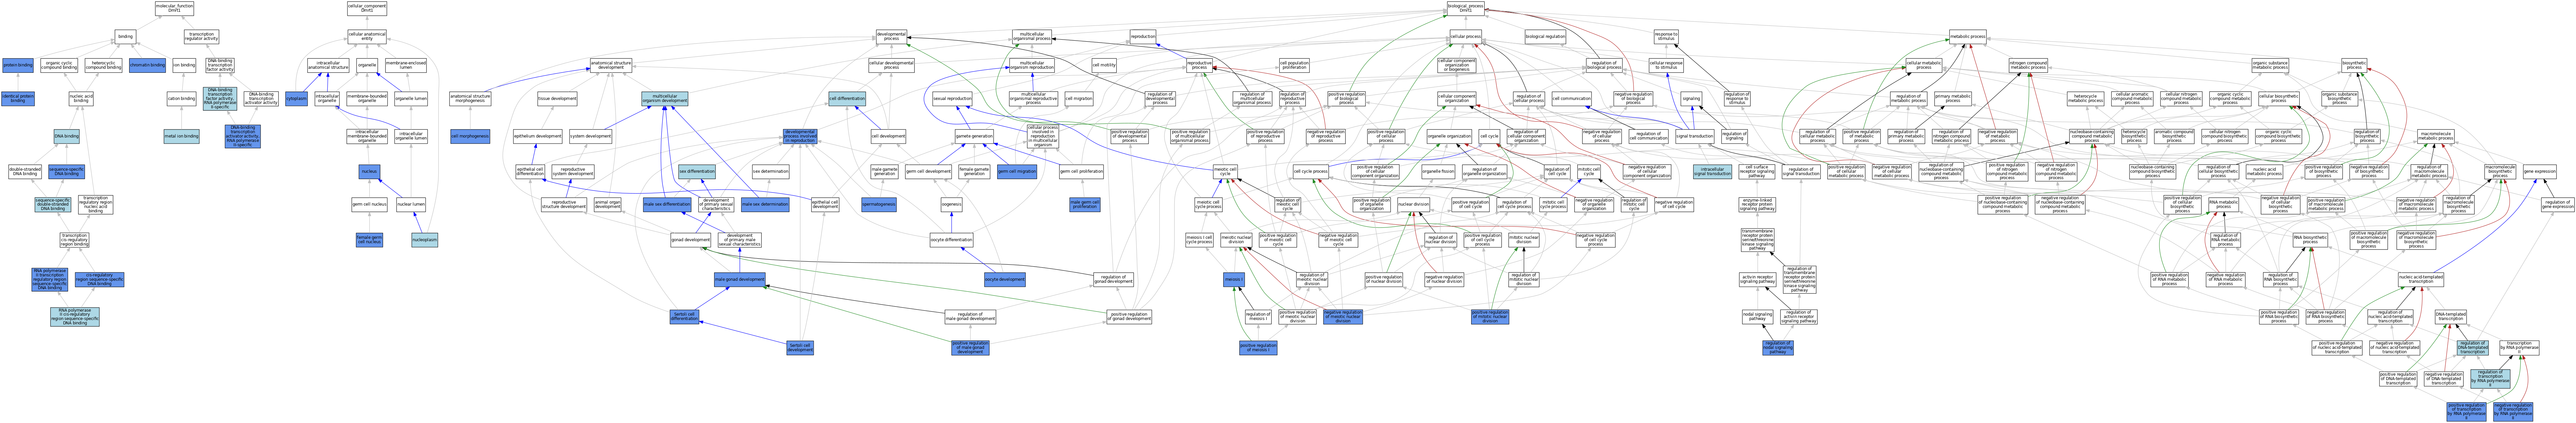Select the 'chromatin binding' node
This screenshot has width=2576, height=423.
point(147,65)
